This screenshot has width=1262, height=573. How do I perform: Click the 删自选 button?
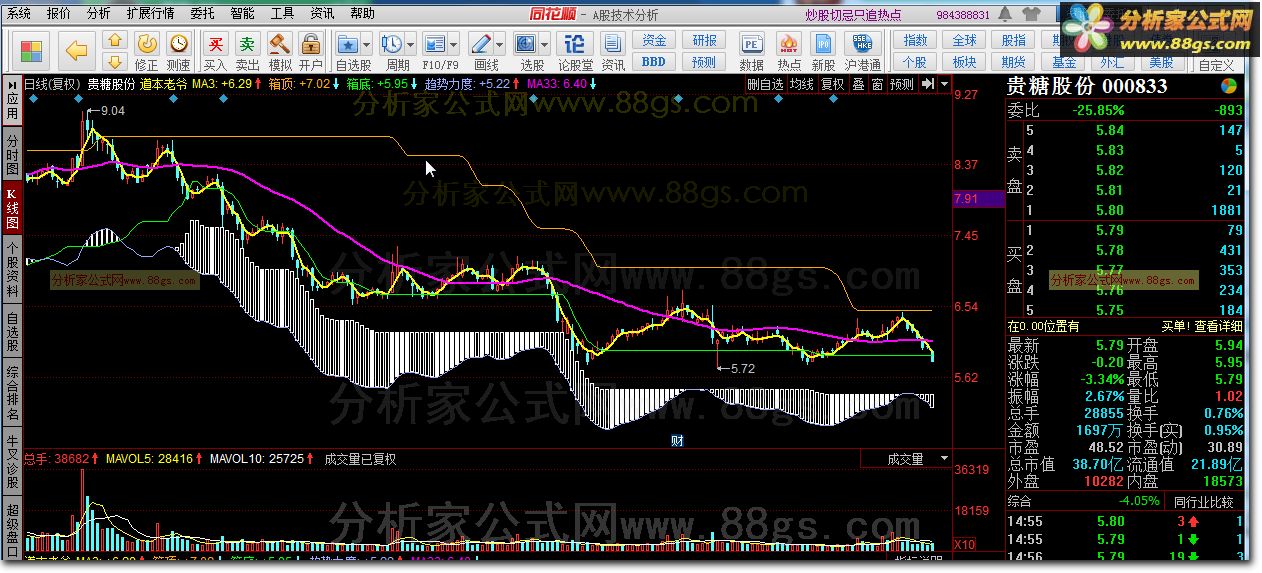(765, 84)
